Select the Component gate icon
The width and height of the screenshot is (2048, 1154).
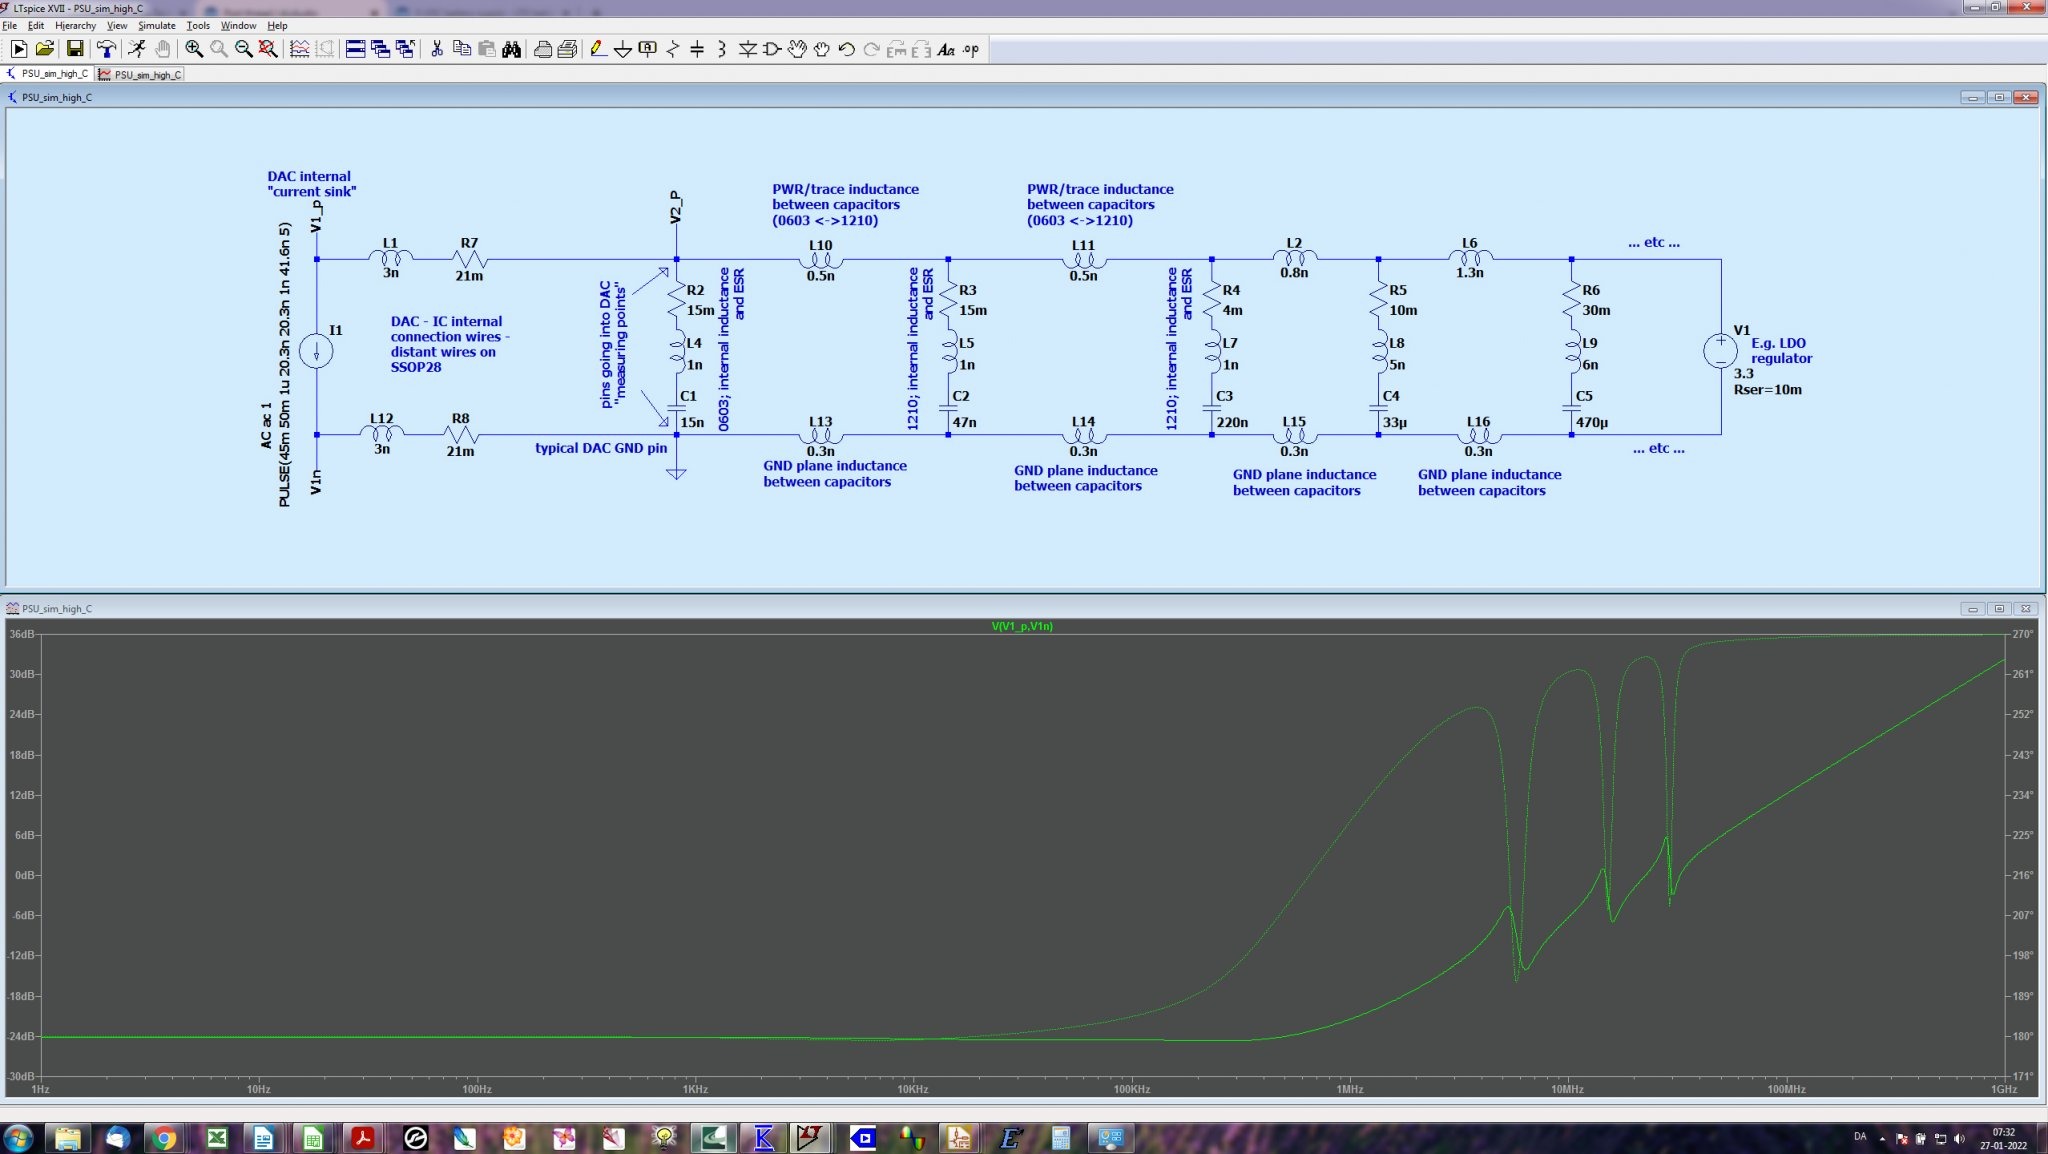click(x=772, y=49)
